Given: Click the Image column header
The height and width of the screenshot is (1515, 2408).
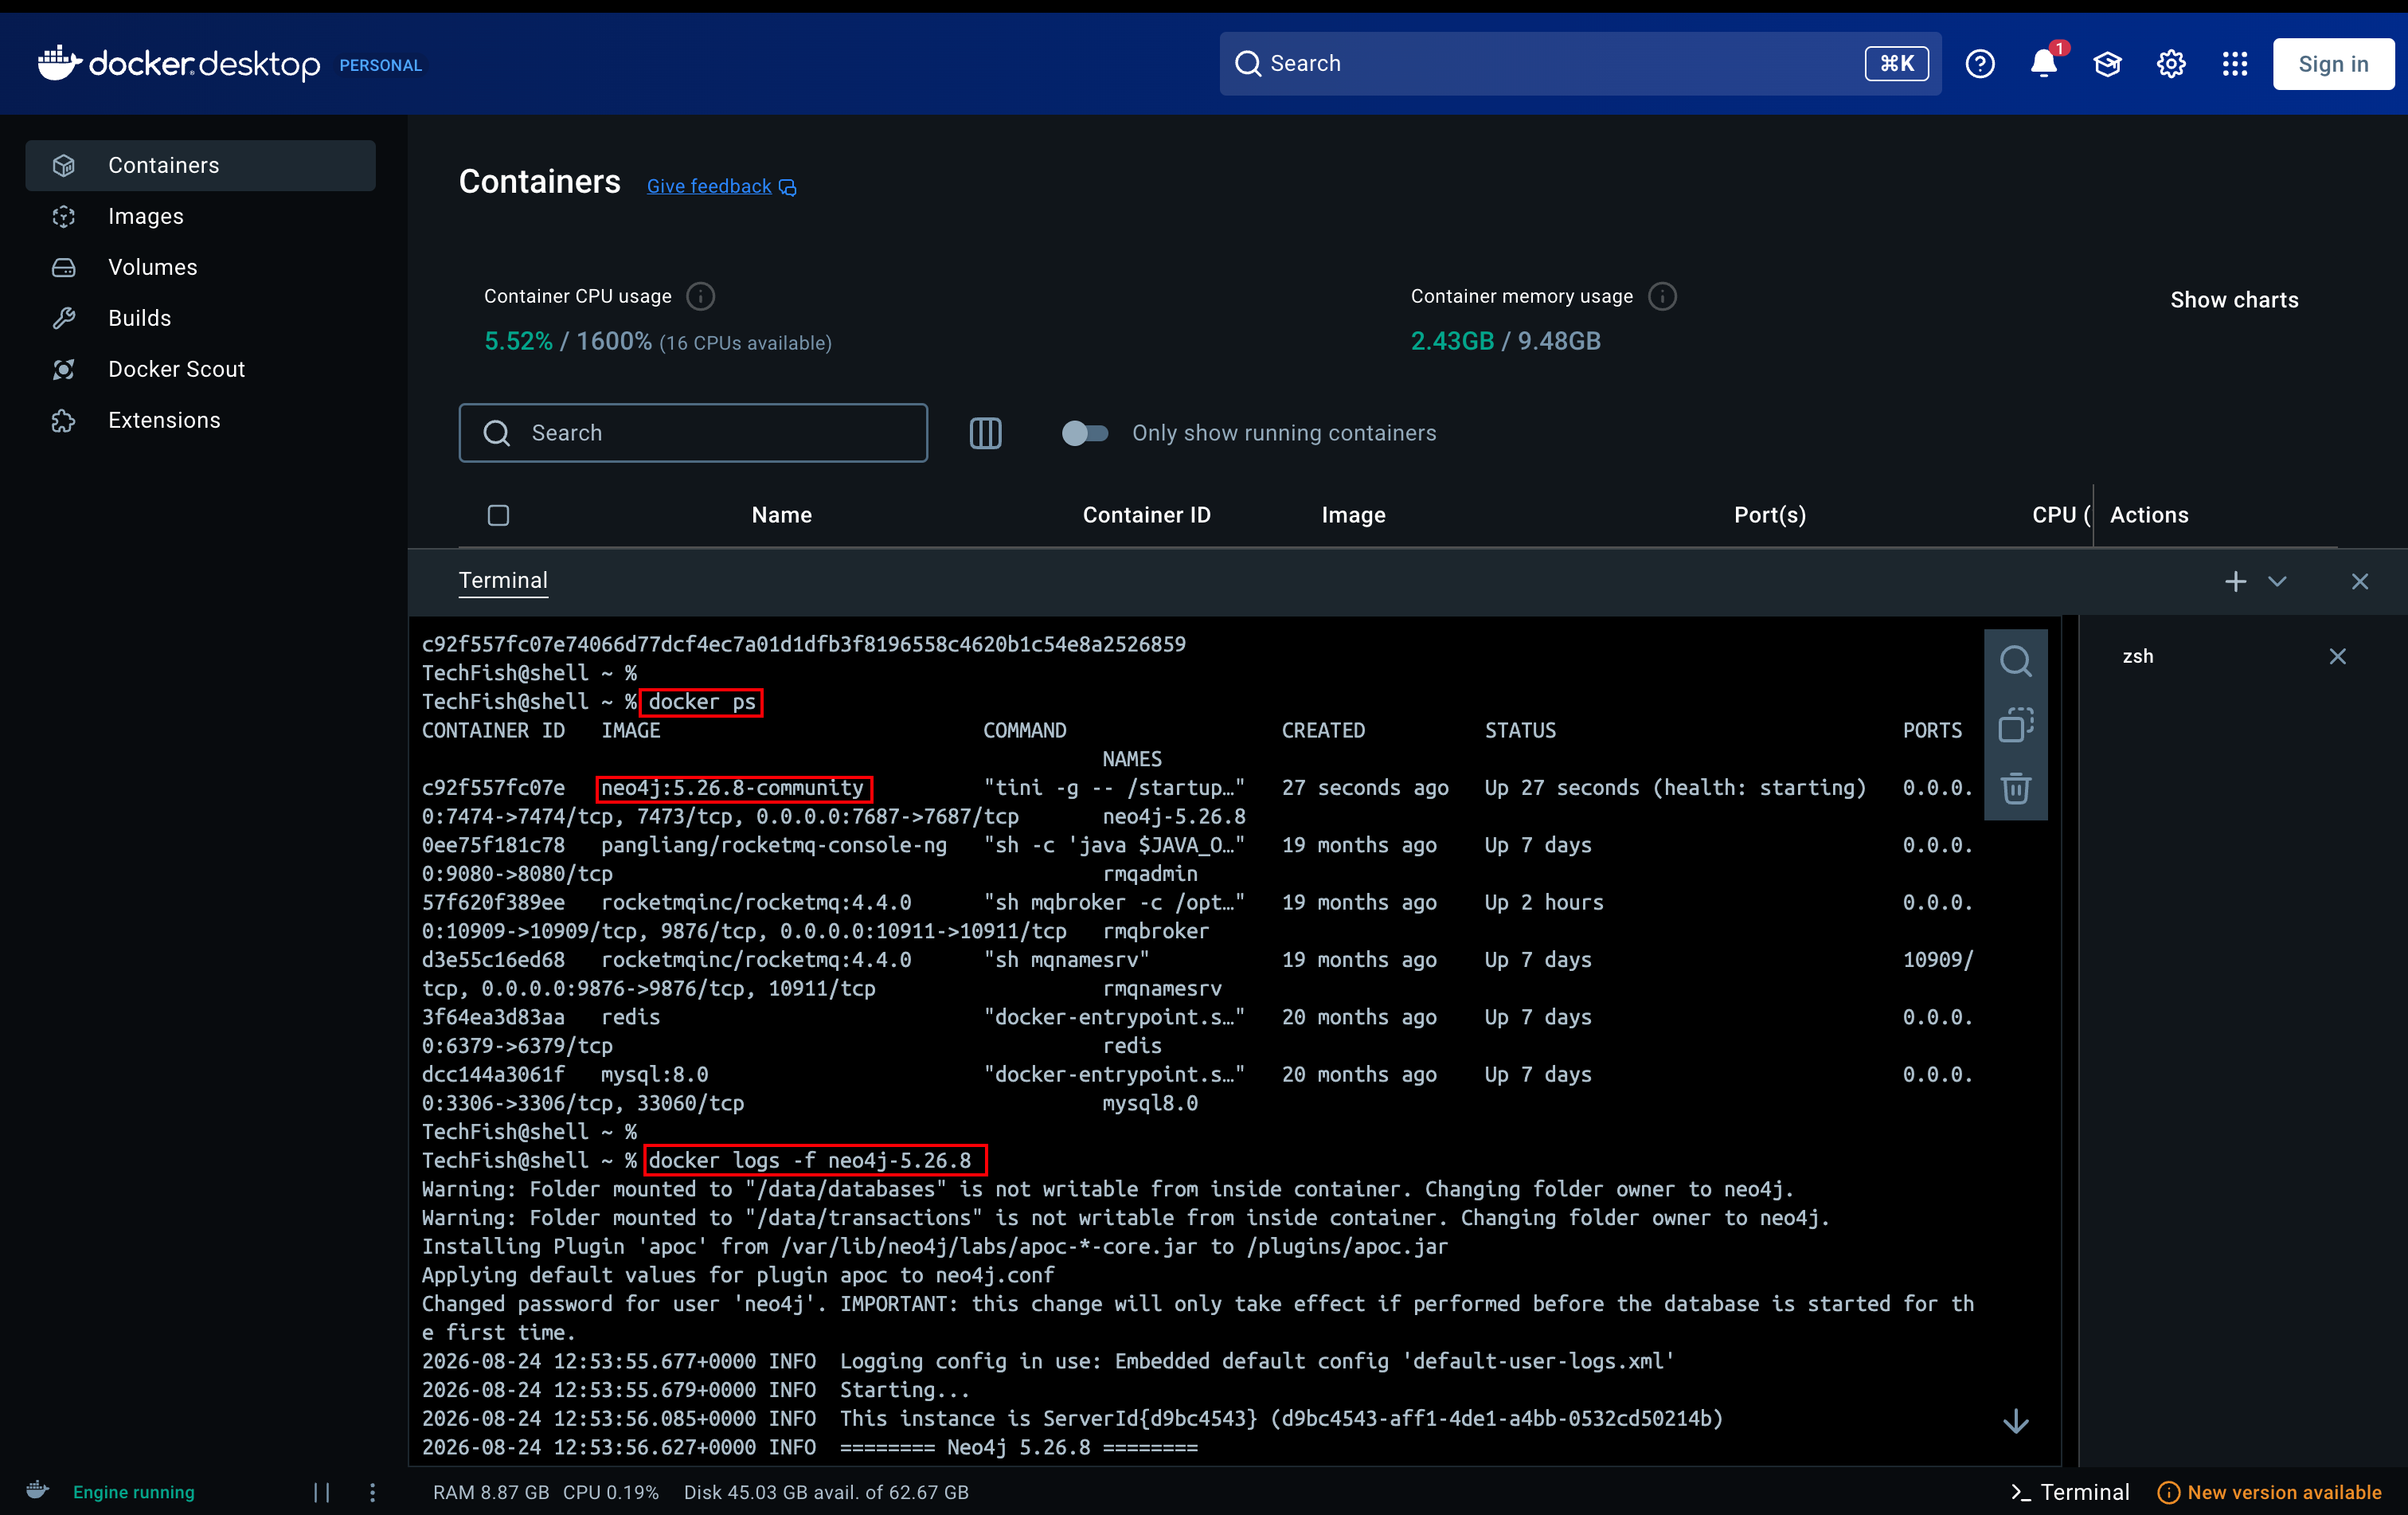Looking at the screenshot, I should pyautogui.click(x=1353, y=515).
